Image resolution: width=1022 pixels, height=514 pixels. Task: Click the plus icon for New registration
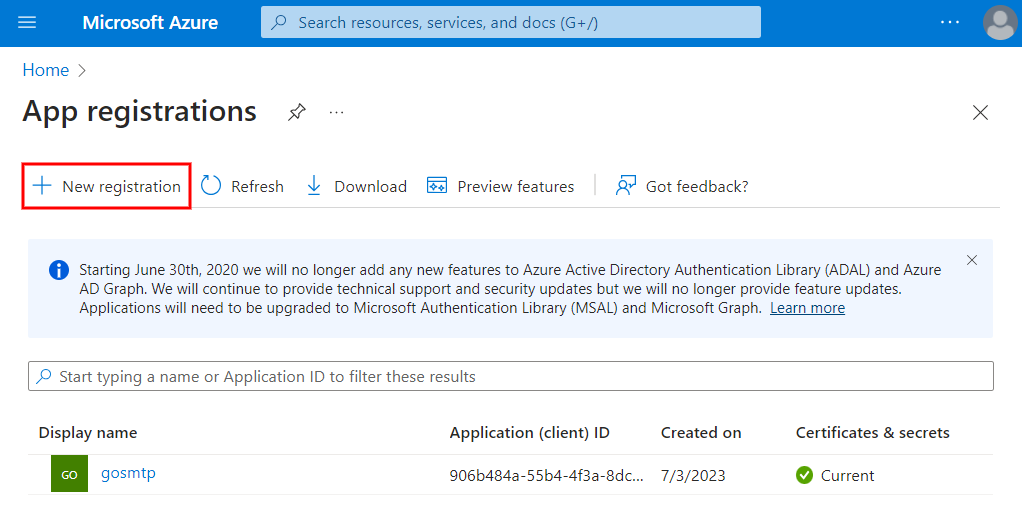(42, 186)
